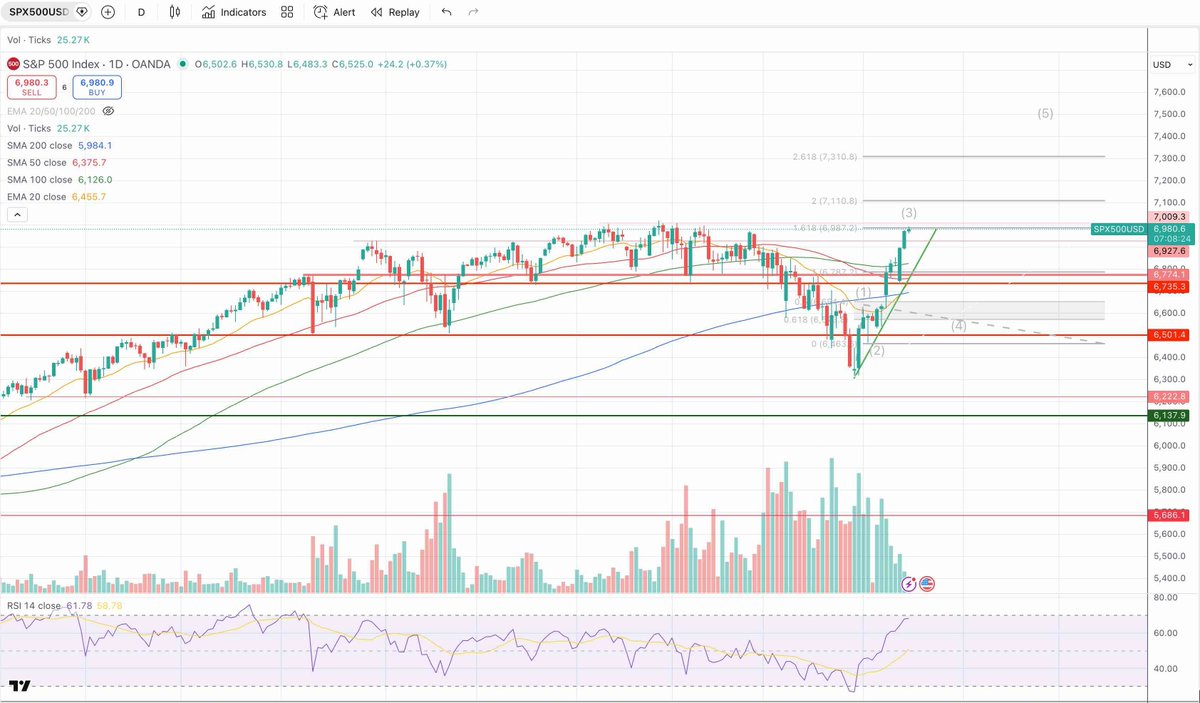Undo the last chart action

click(446, 12)
